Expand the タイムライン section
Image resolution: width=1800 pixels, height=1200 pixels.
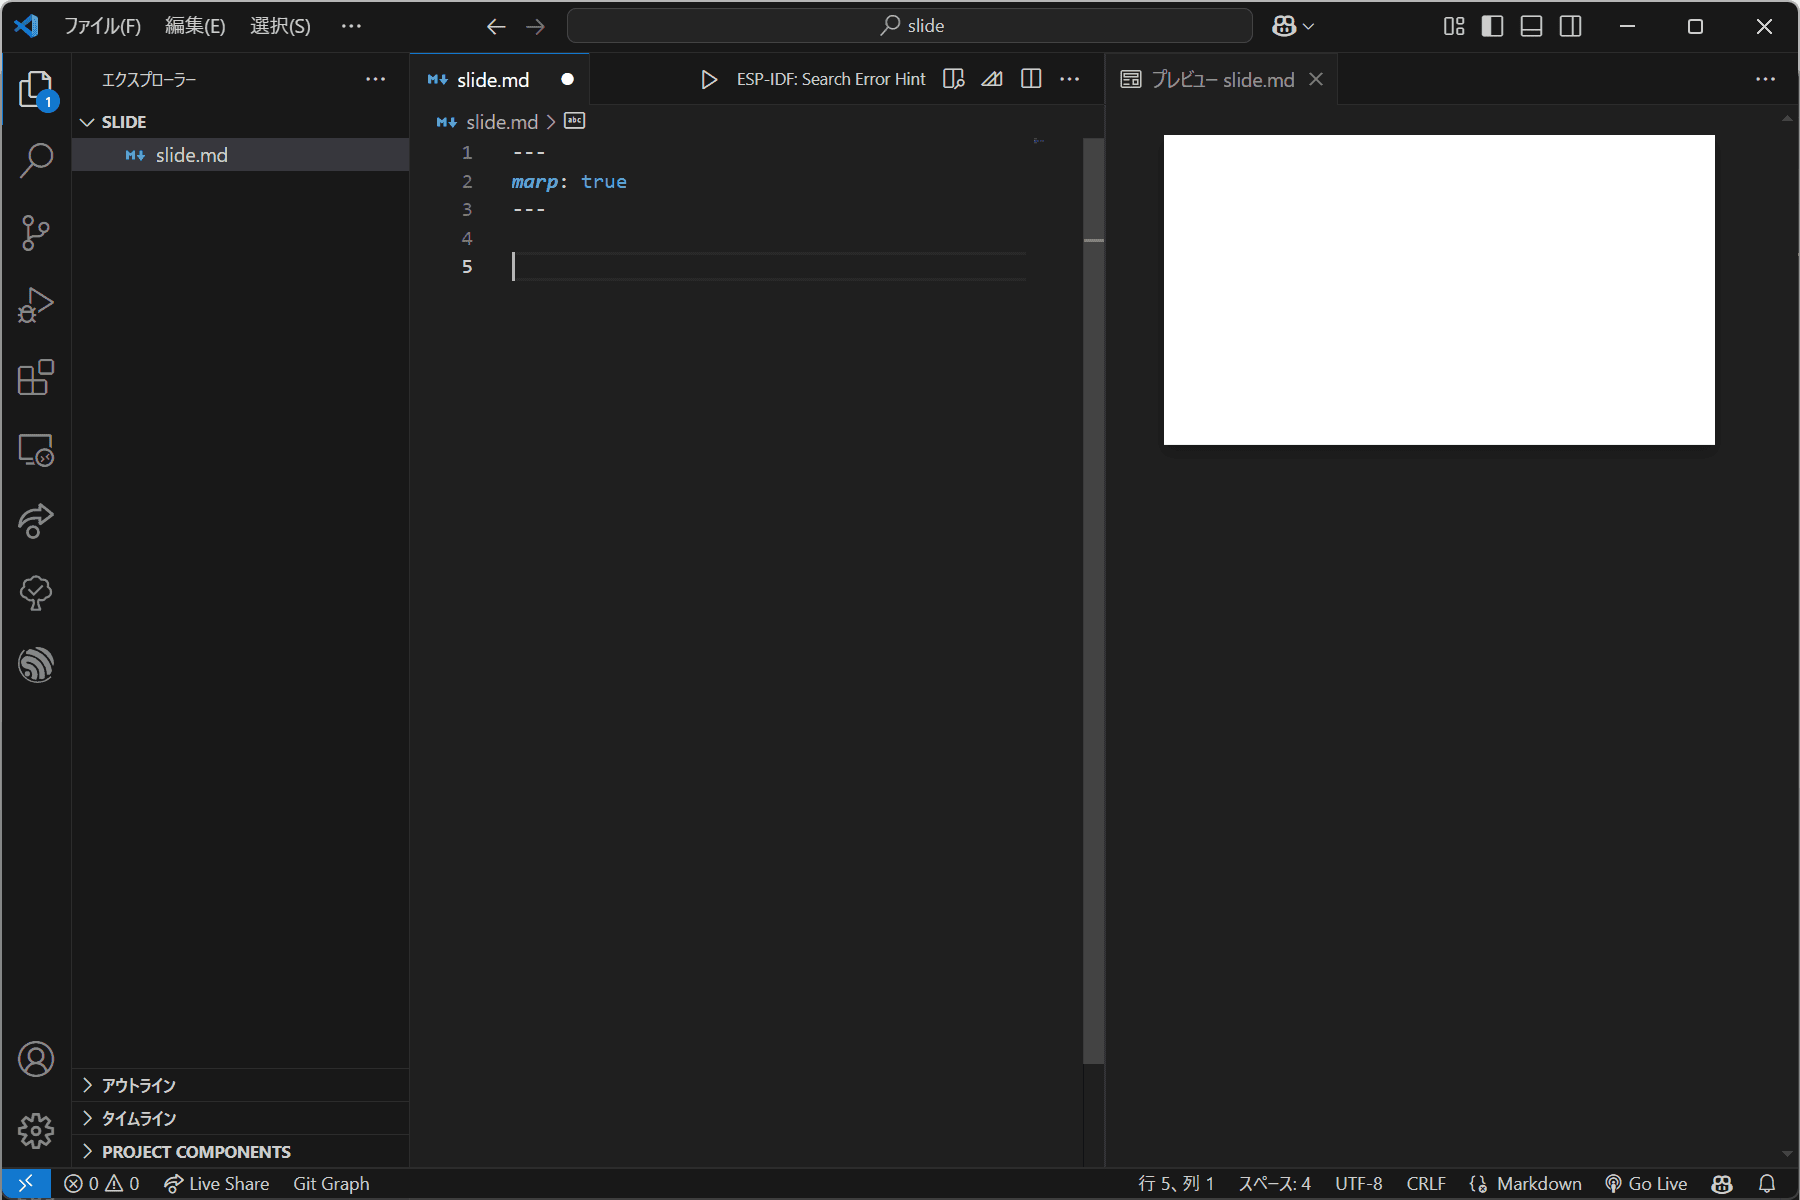[139, 1118]
